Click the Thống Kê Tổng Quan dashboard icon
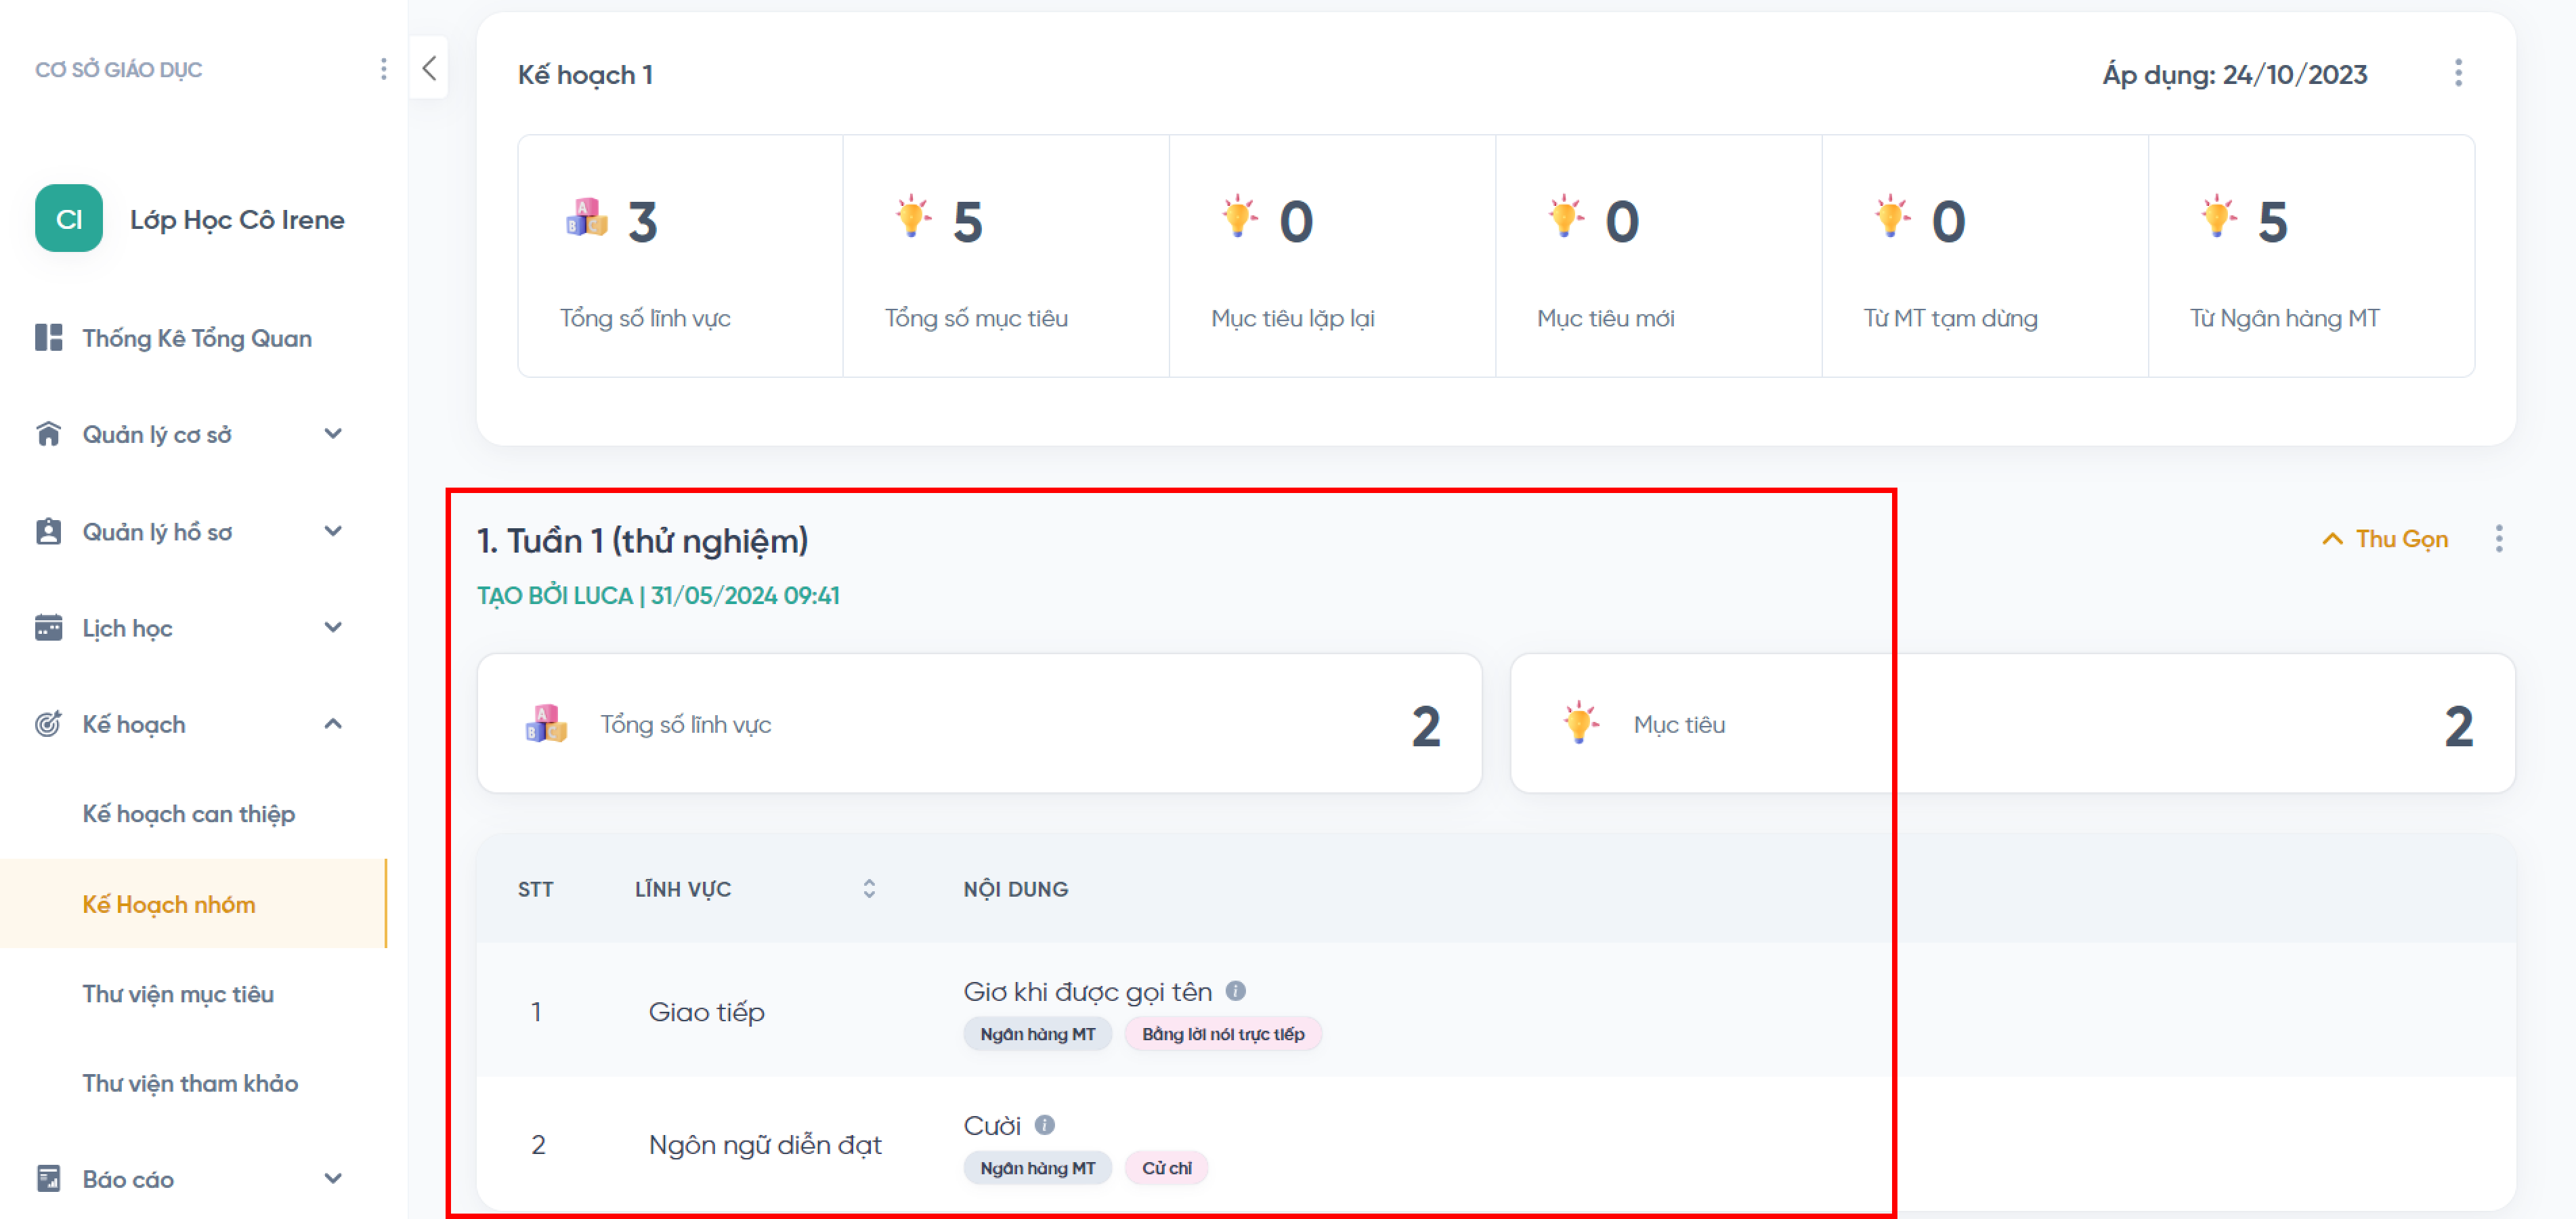 (48, 338)
